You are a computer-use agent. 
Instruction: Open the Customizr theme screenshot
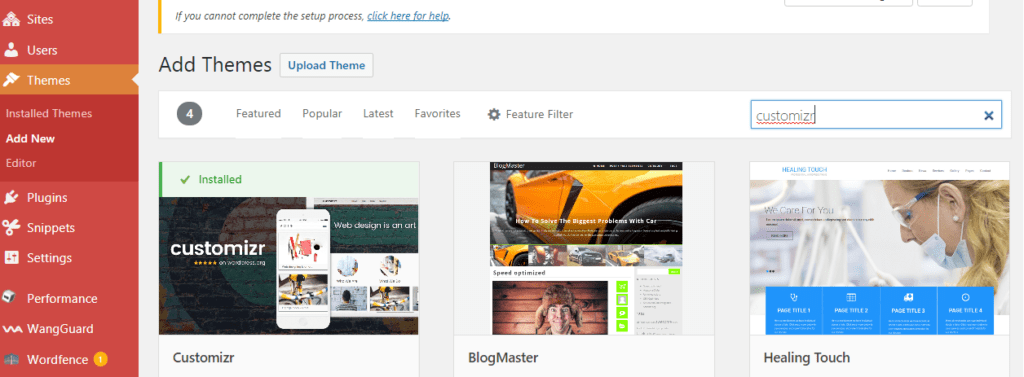click(289, 265)
